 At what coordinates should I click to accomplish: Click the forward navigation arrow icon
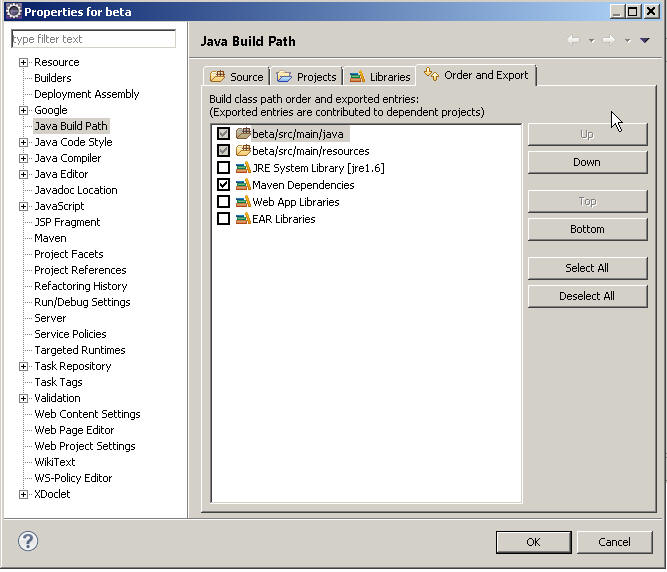coord(609,40)
